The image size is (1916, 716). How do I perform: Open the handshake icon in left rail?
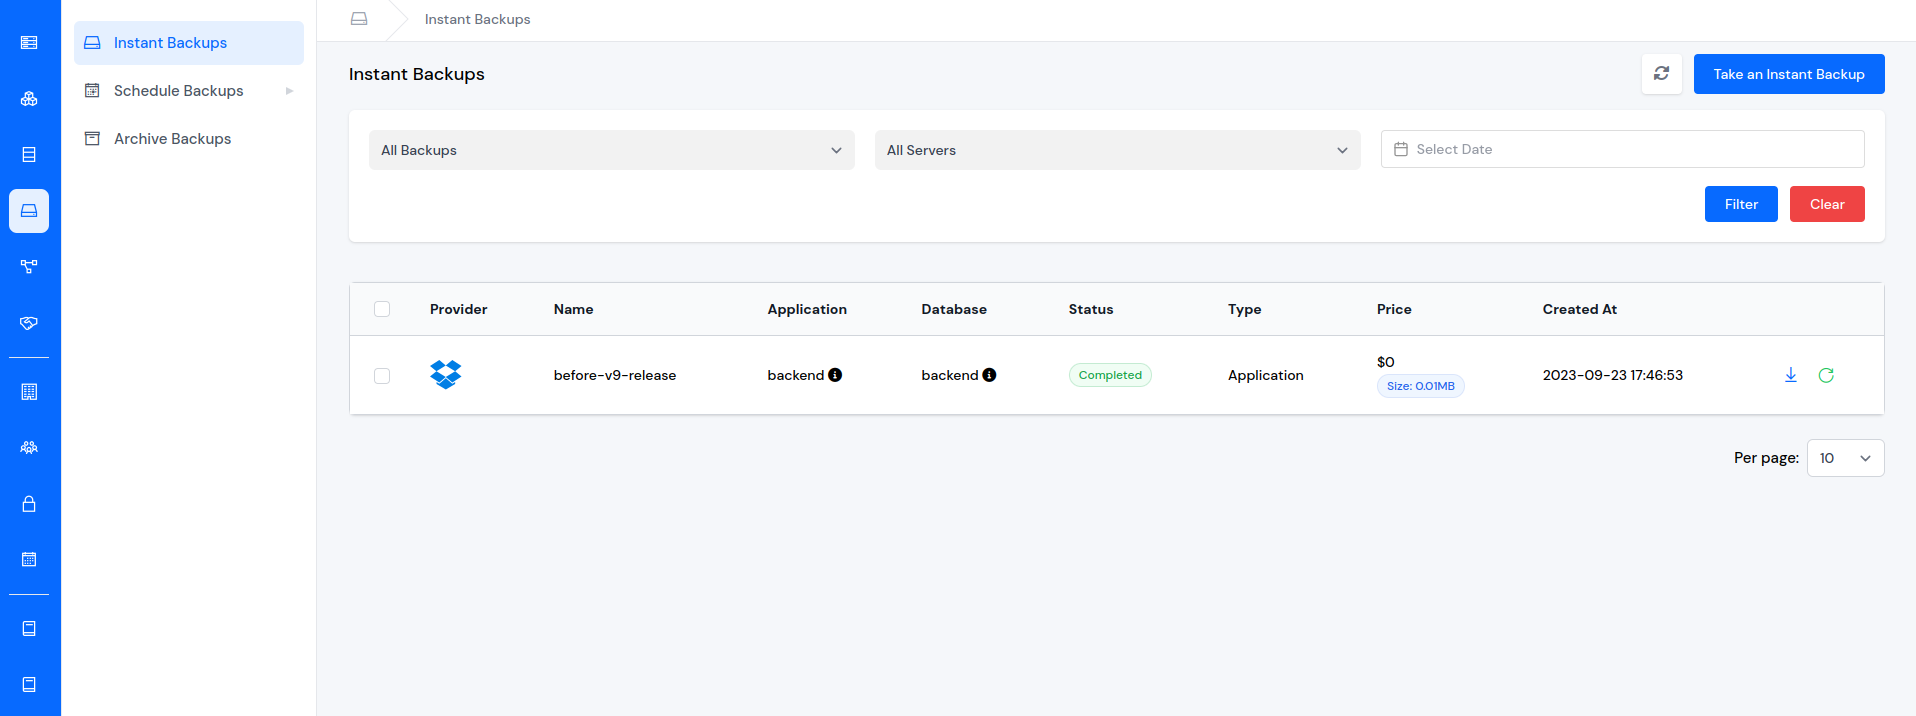29,323
